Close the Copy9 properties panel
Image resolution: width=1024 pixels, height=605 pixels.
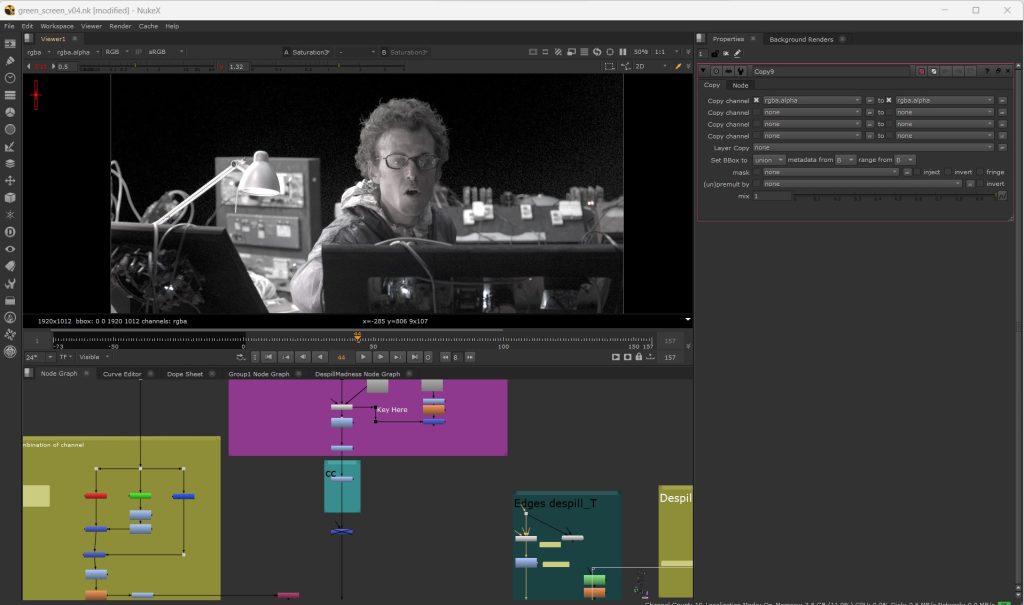coord(1008,71)
